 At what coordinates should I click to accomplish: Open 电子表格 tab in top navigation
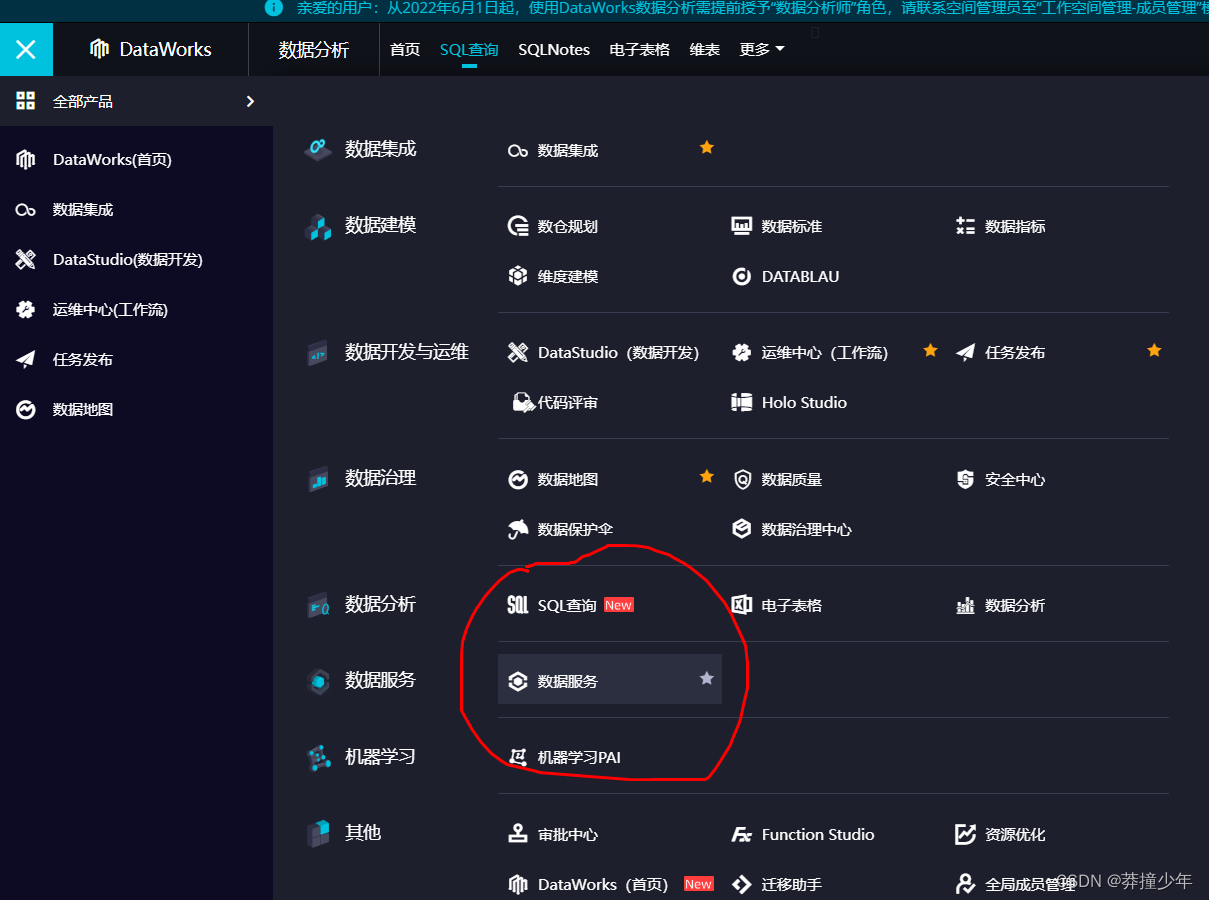(640, 49)
